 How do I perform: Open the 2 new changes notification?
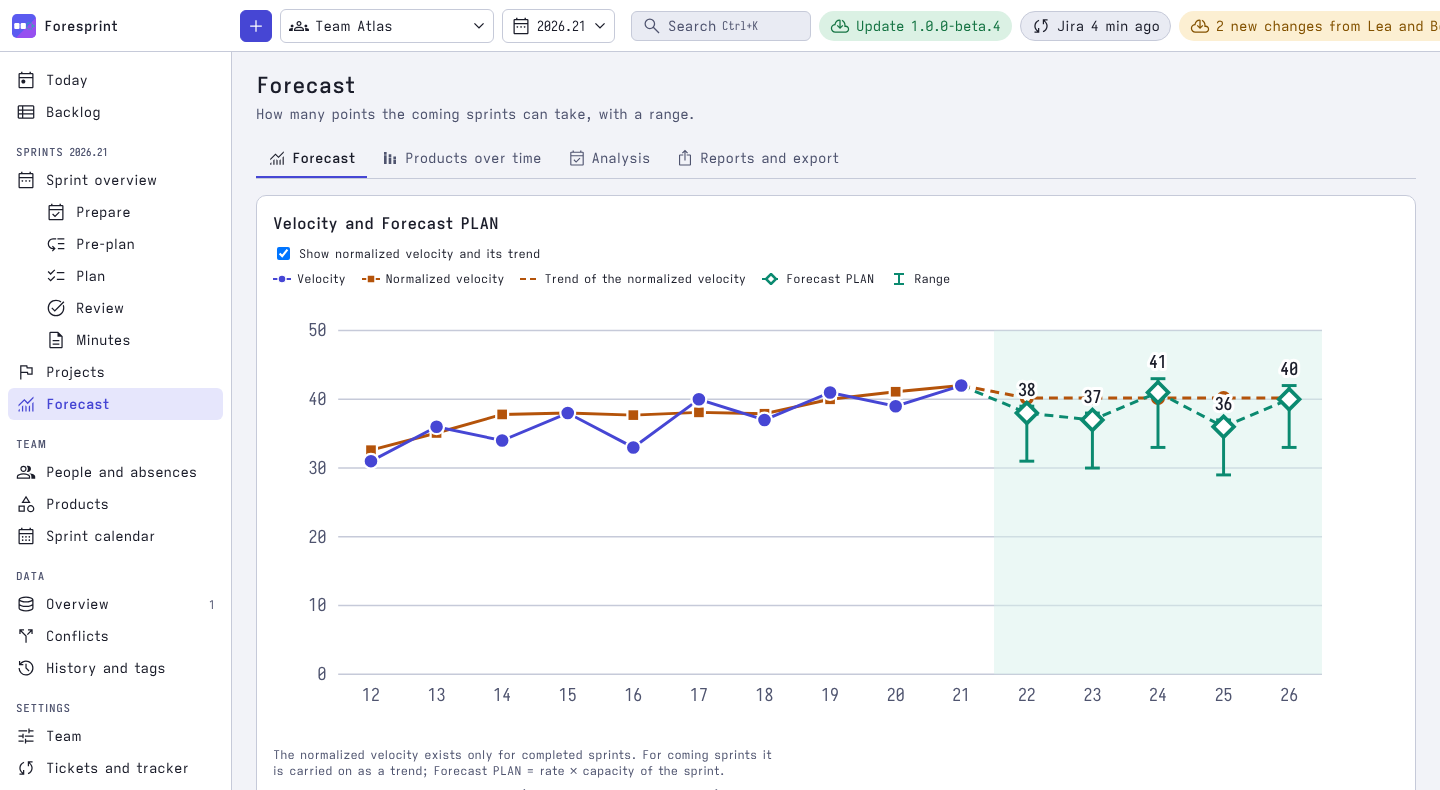[1309, 26]
